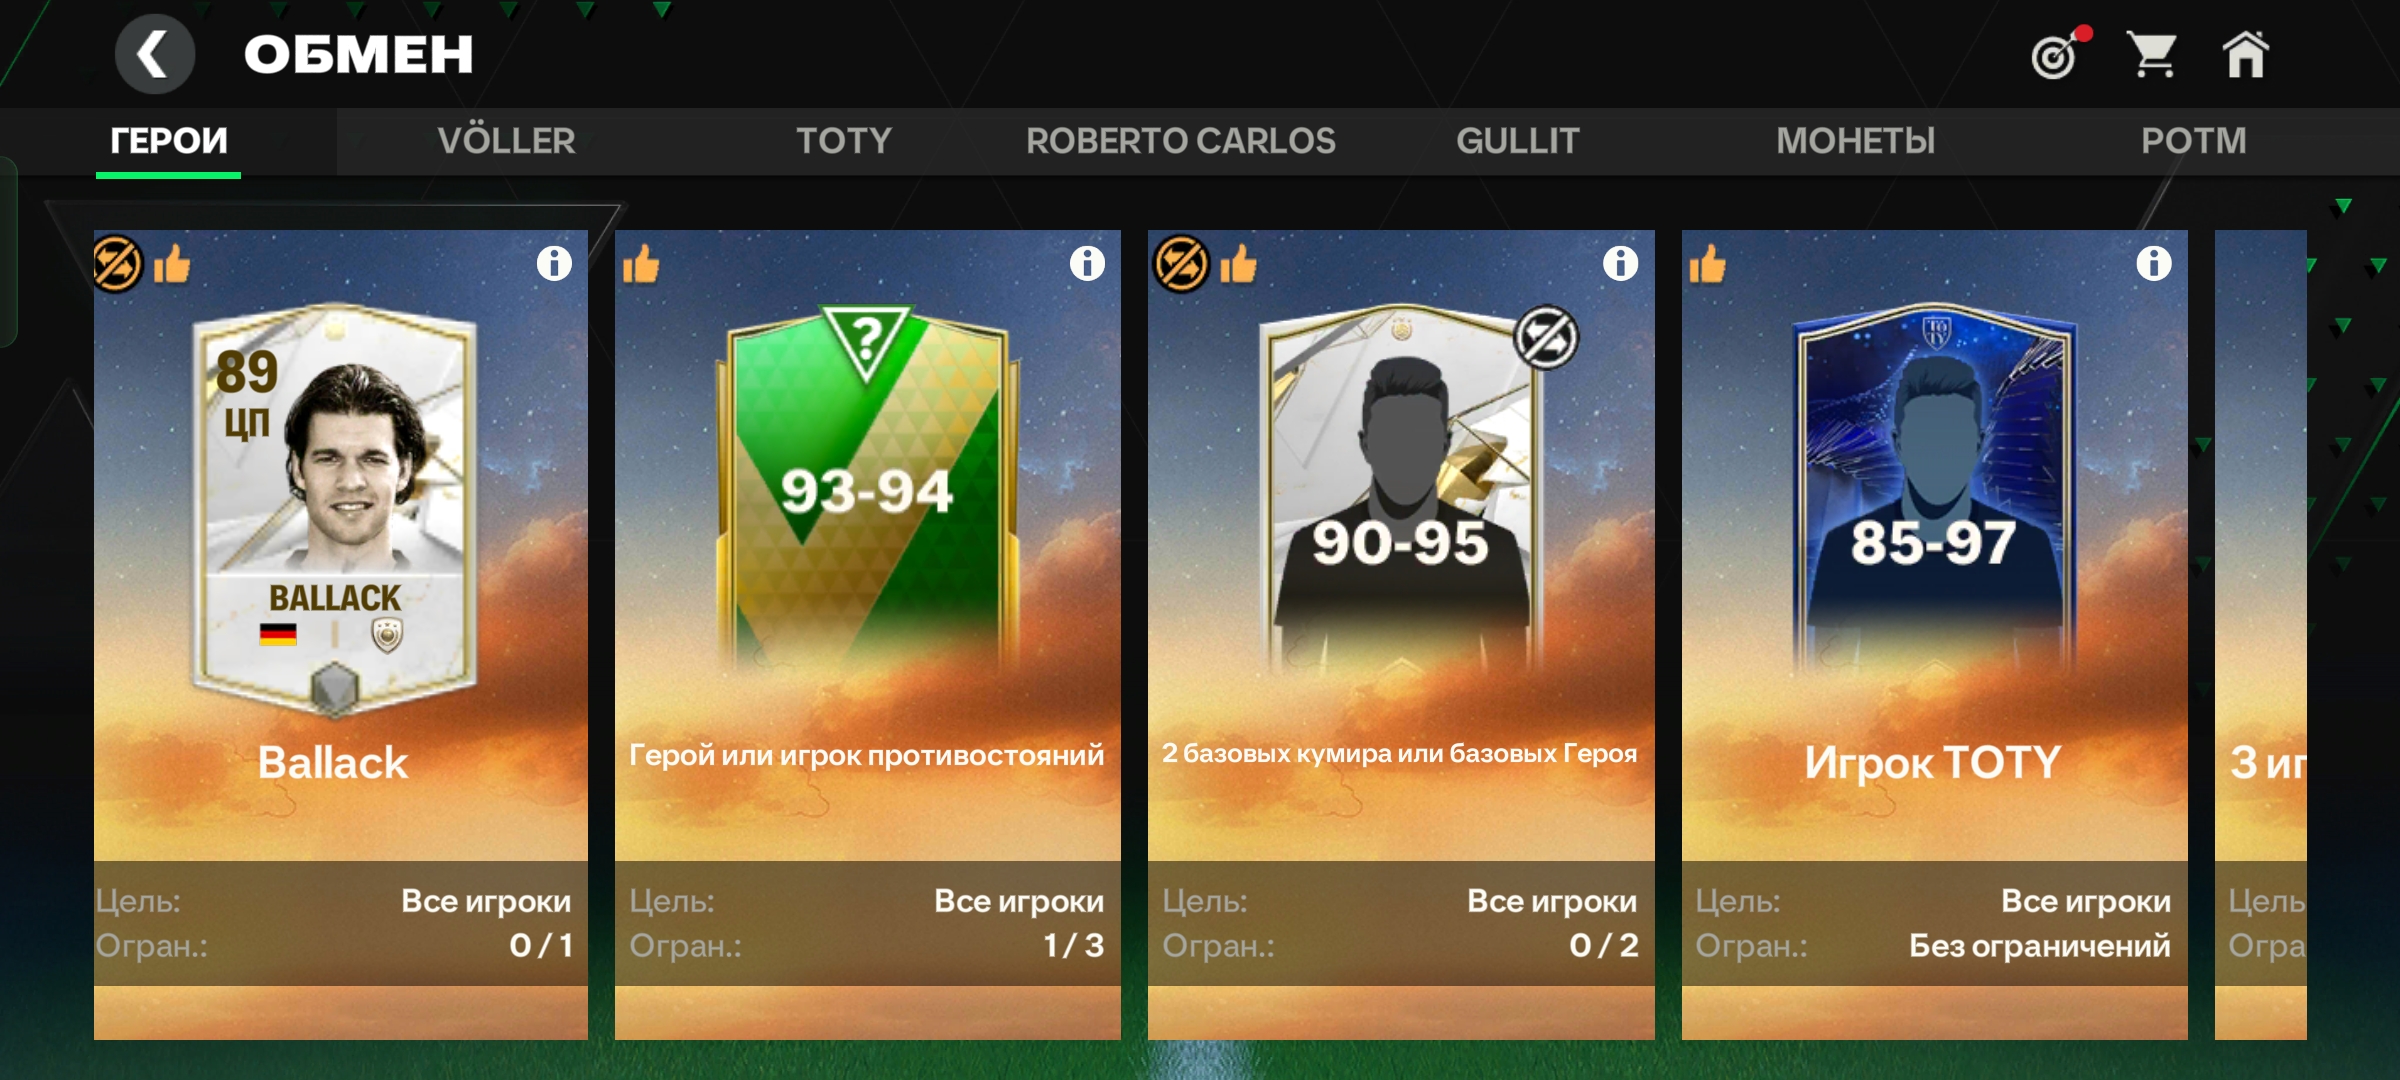
Task: Open the partially visible fifth exchange card
Action: 2260,635
